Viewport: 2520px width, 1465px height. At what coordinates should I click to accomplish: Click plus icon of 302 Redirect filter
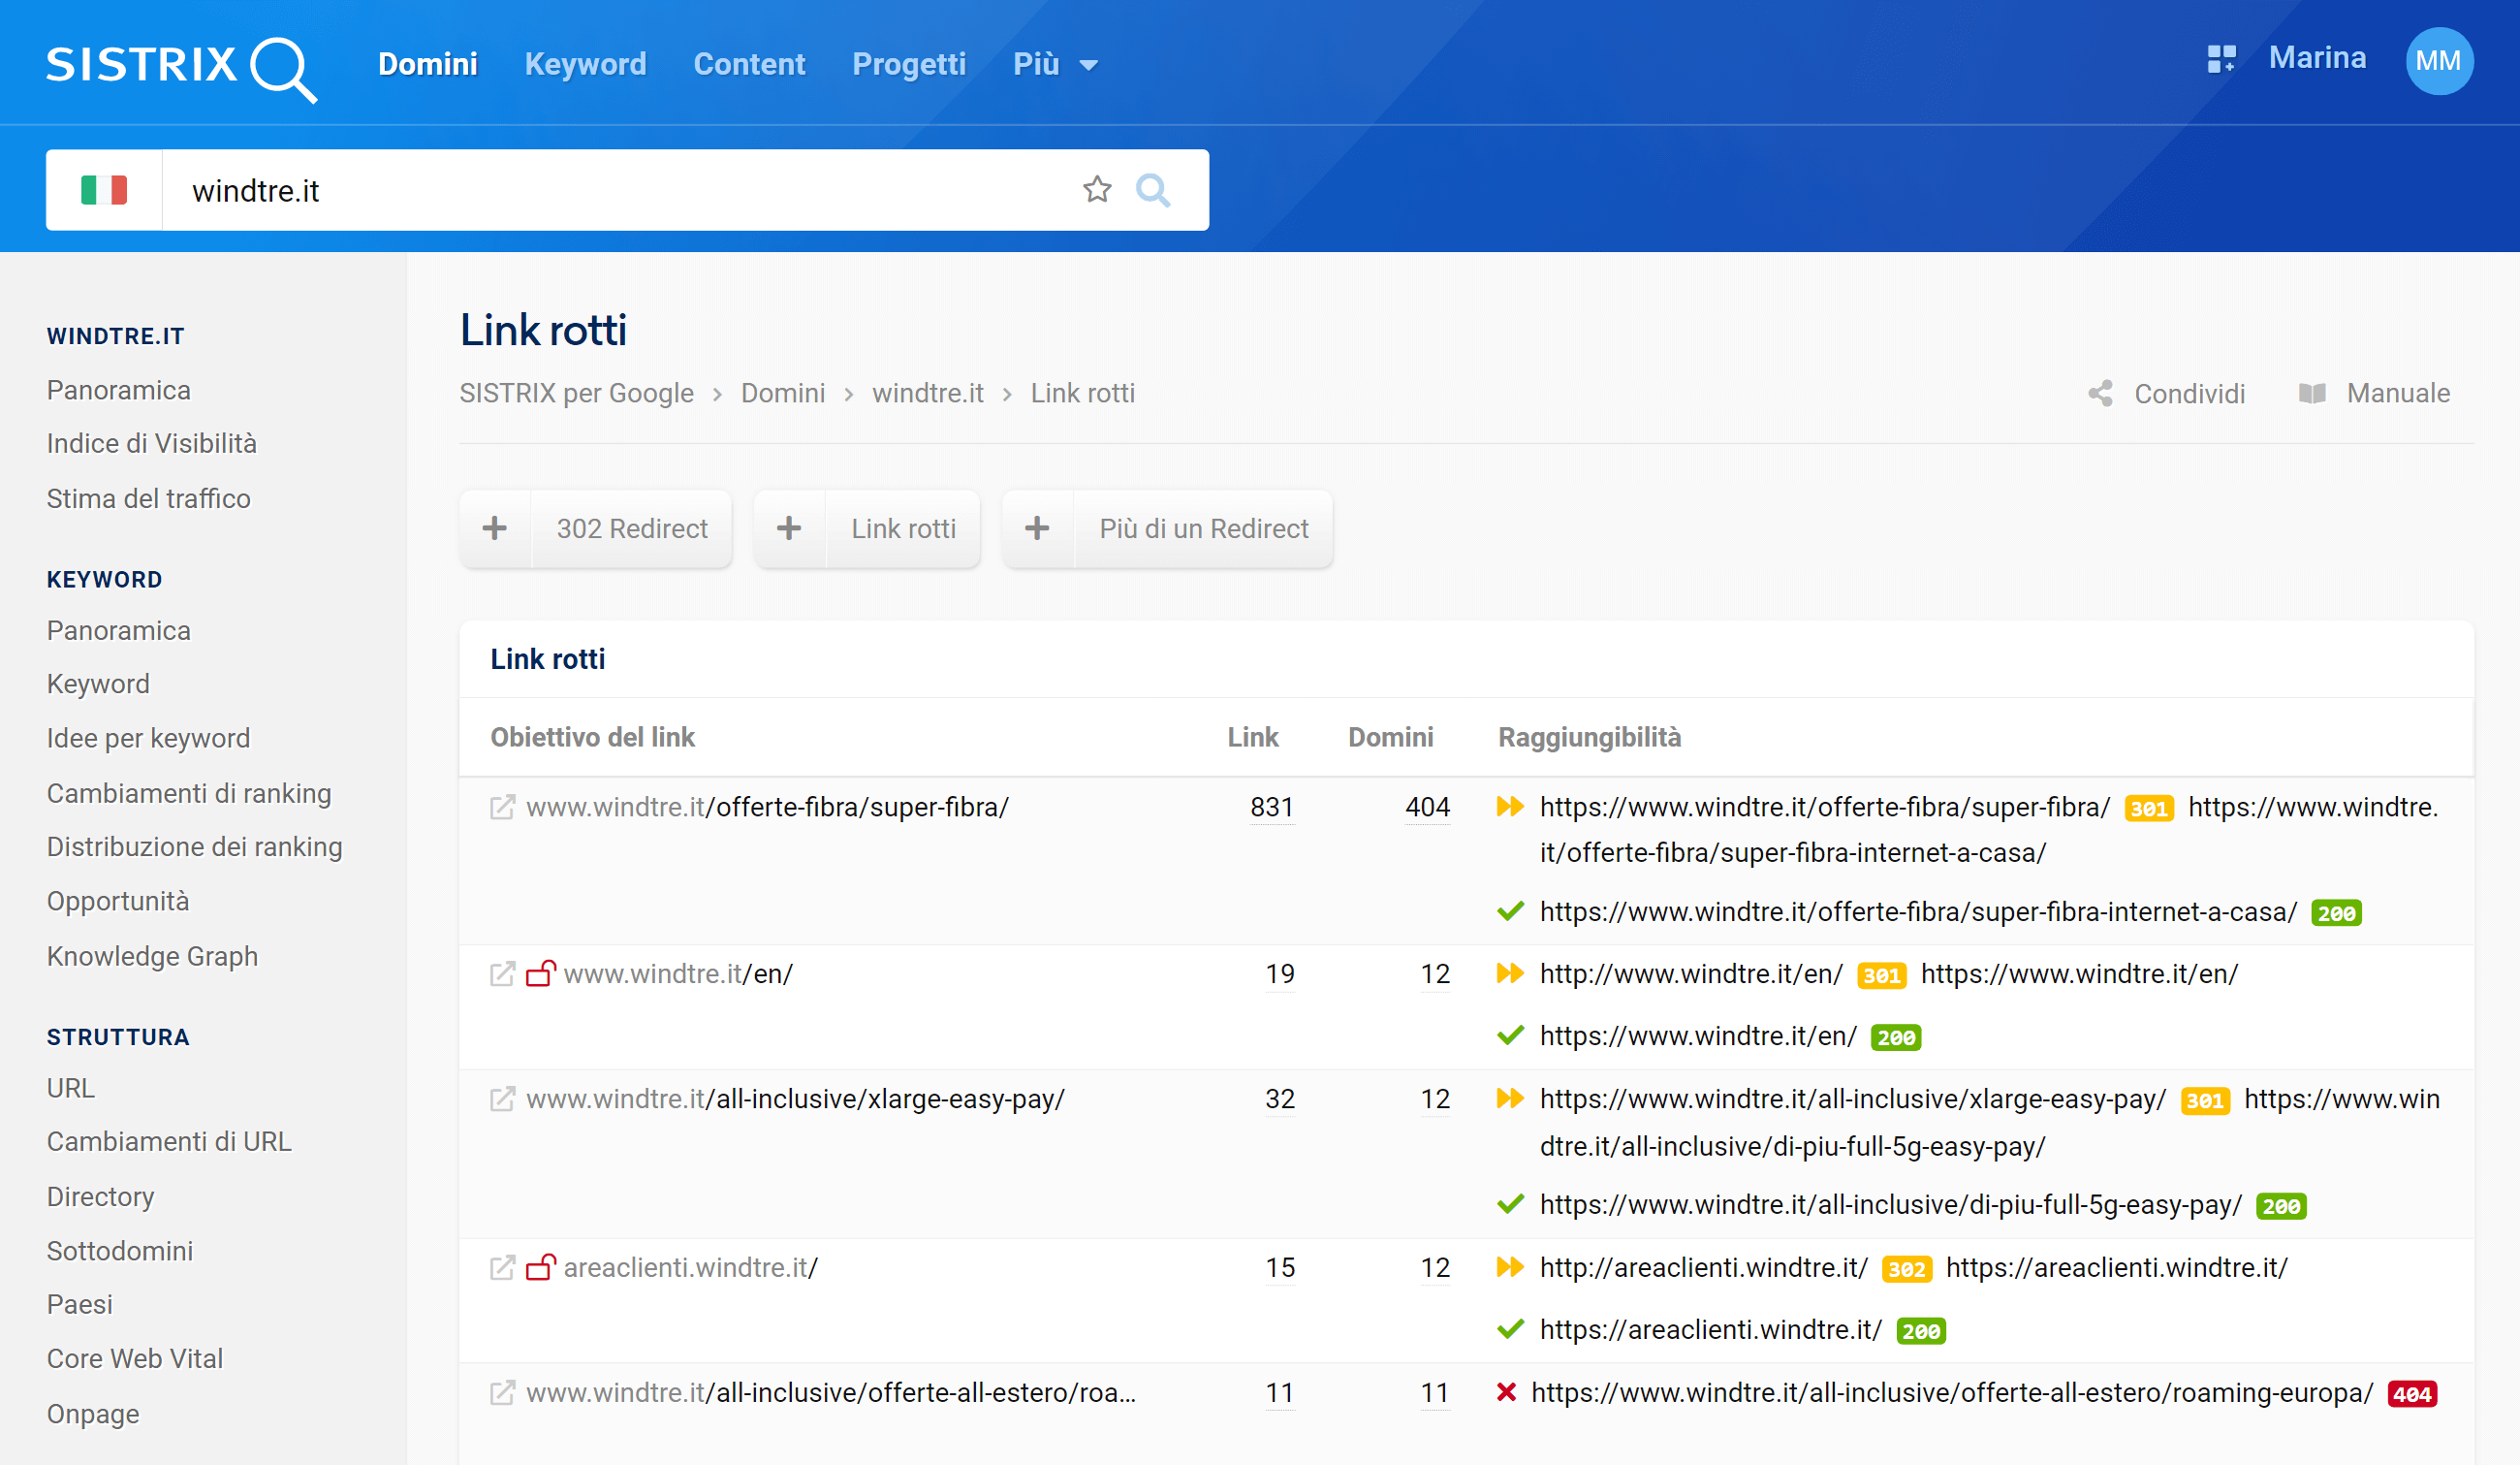495,528
